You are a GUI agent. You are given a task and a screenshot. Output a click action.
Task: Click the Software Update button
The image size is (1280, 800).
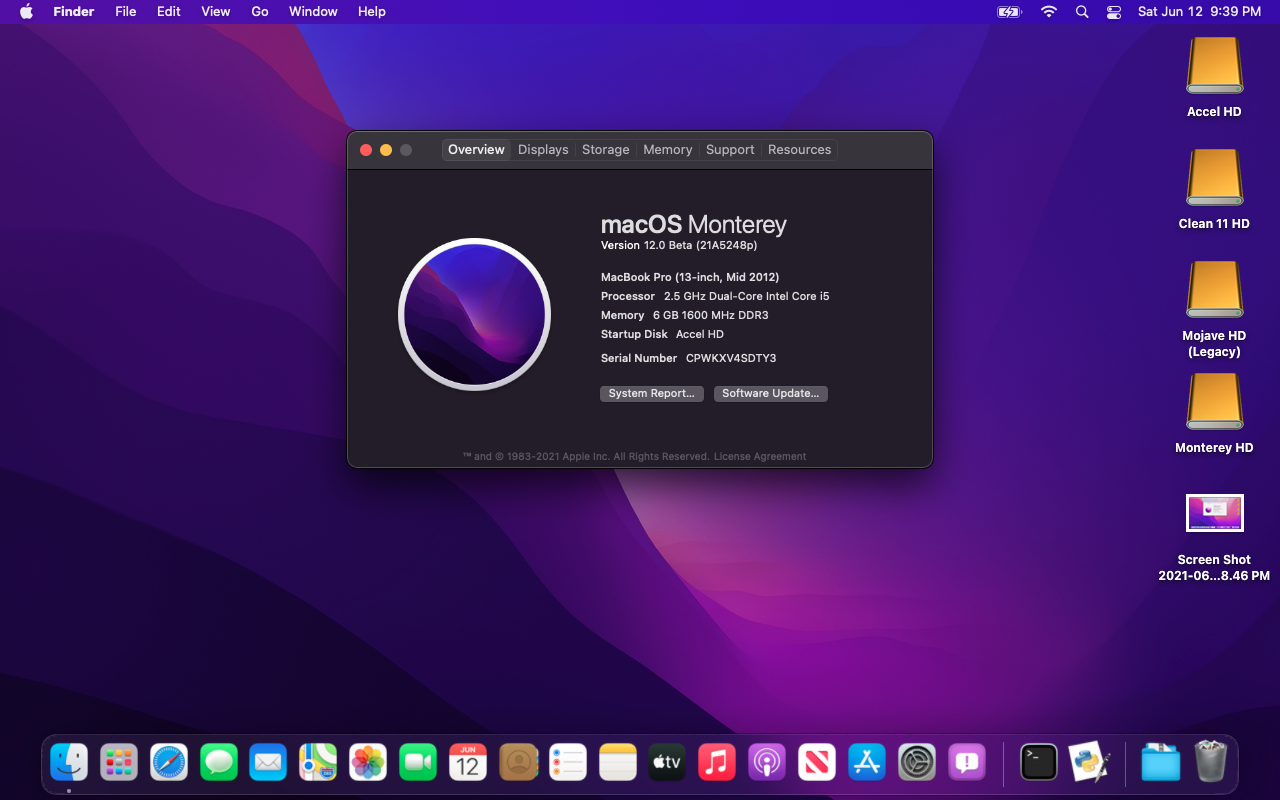click(x=770, y=394)
